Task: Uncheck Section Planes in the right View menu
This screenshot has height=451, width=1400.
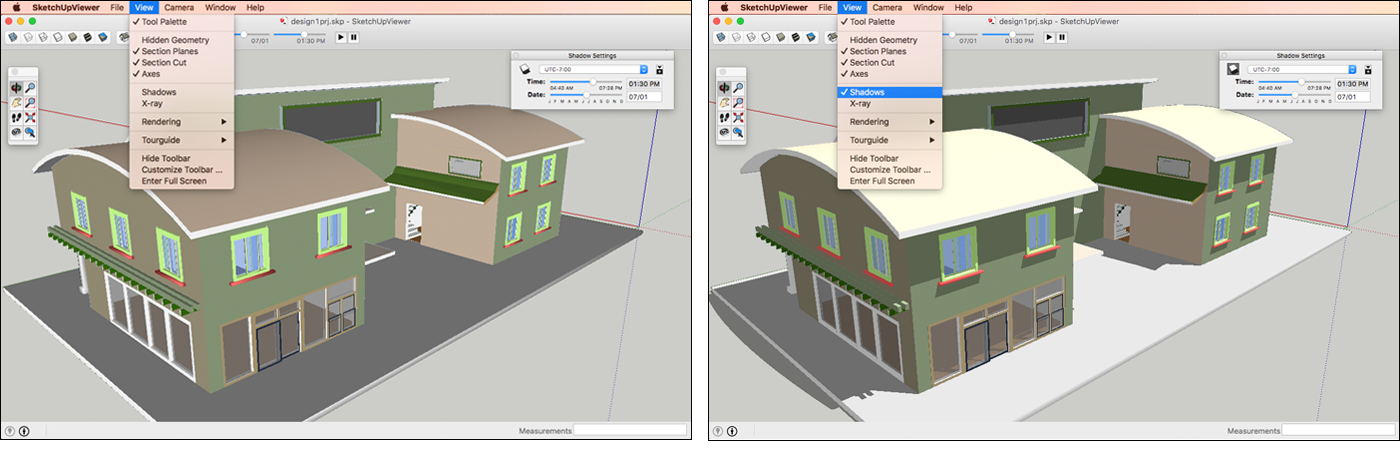Action: coord(877,51)
